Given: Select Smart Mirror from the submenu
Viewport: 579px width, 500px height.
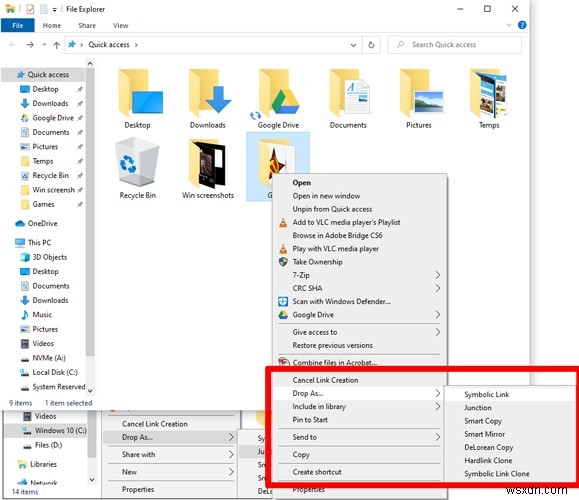Looking at the screenshot, I should pyautogui.click(x=484, y=434).
